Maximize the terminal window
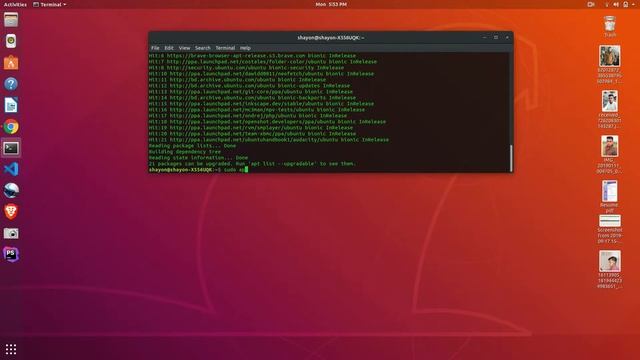Viewport: 640px width, 360px height. [496, 38]
